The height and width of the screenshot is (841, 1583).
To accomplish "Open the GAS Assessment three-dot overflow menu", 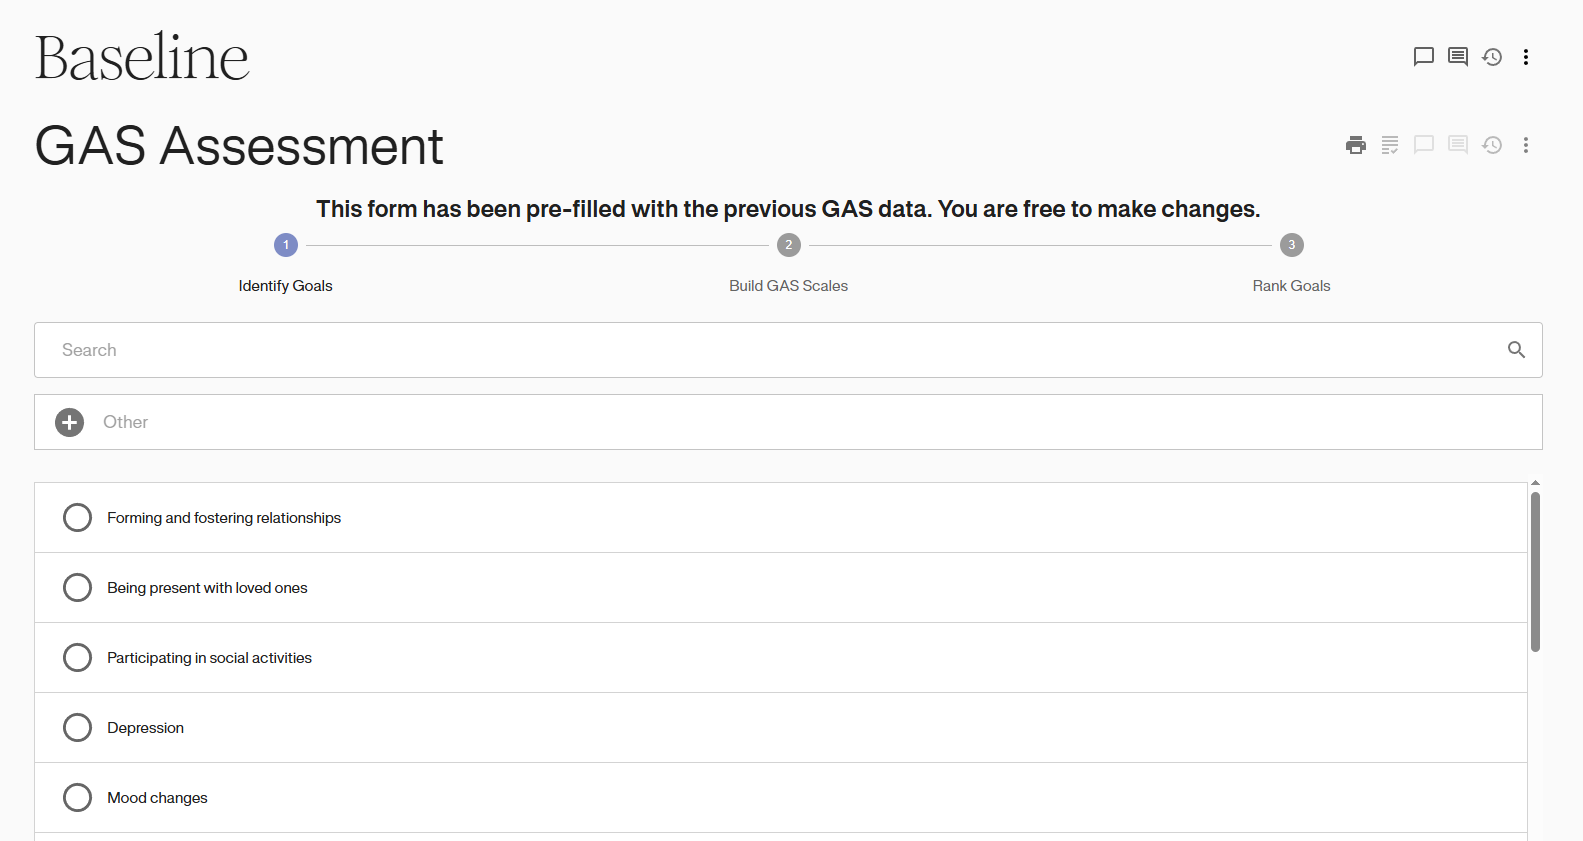I will tap(1525, 145).
